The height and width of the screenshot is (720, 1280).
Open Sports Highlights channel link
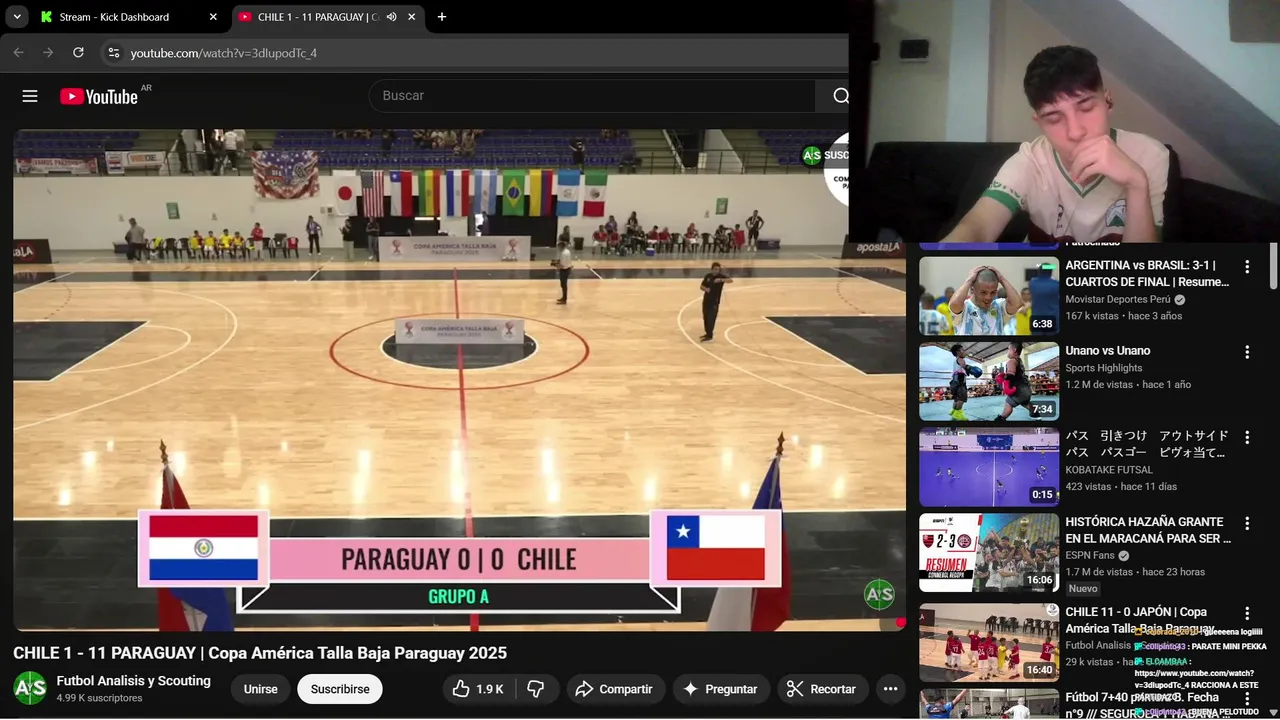point(1107,368)
